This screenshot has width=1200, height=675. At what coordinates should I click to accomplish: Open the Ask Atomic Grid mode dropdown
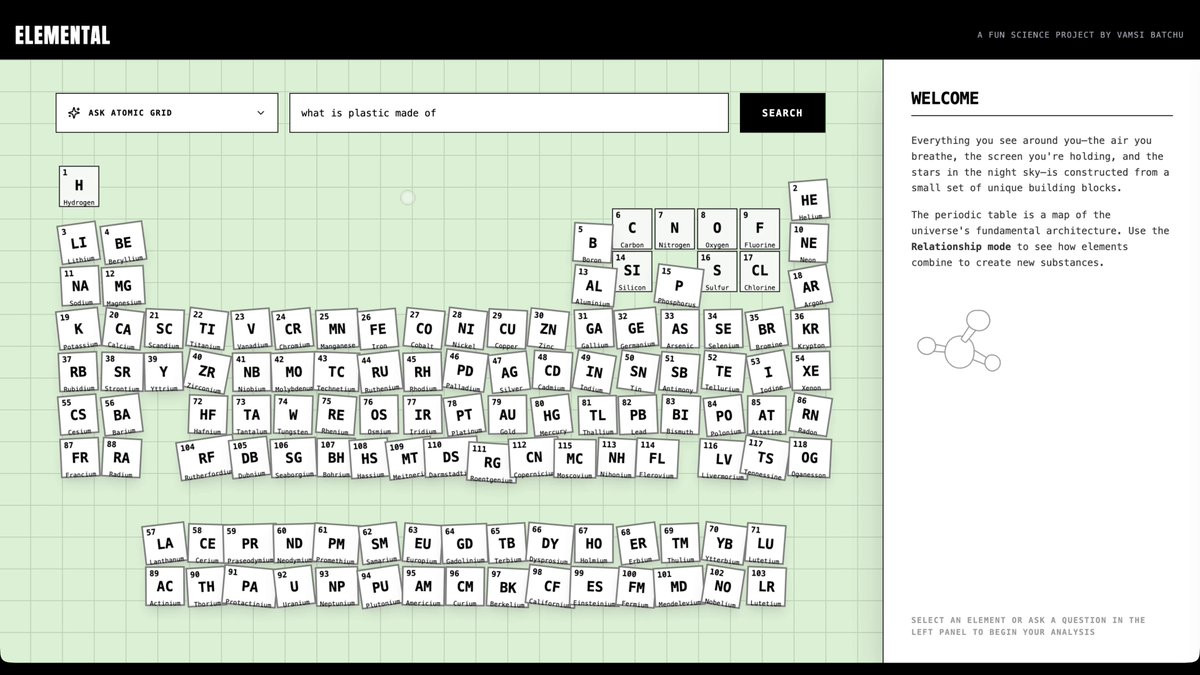coord(167,113)
